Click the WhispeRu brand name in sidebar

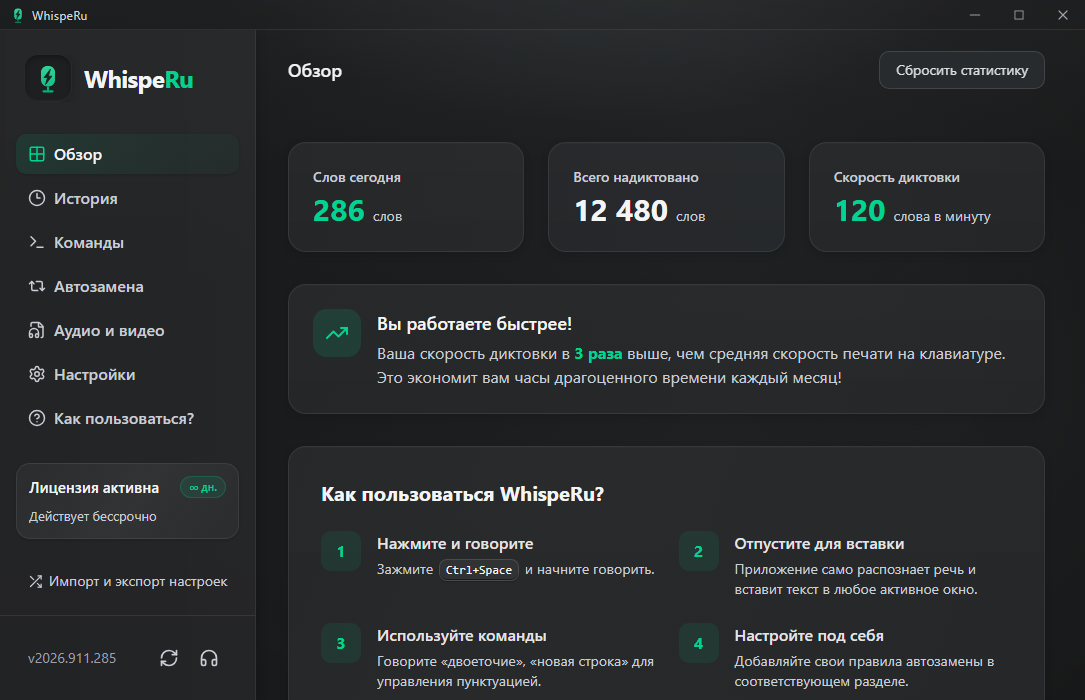point(138,80)
